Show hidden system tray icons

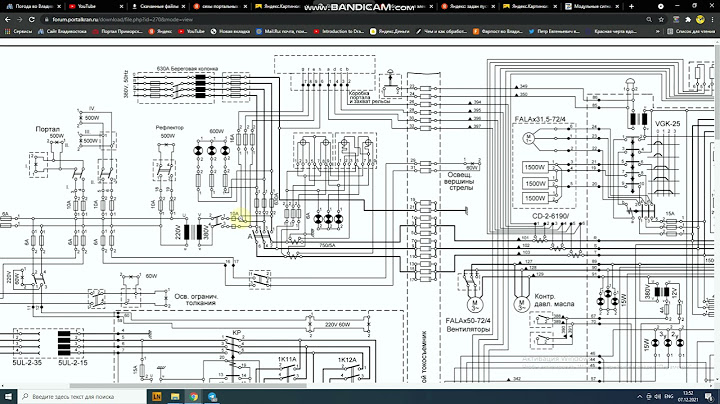tap(639, 396)
